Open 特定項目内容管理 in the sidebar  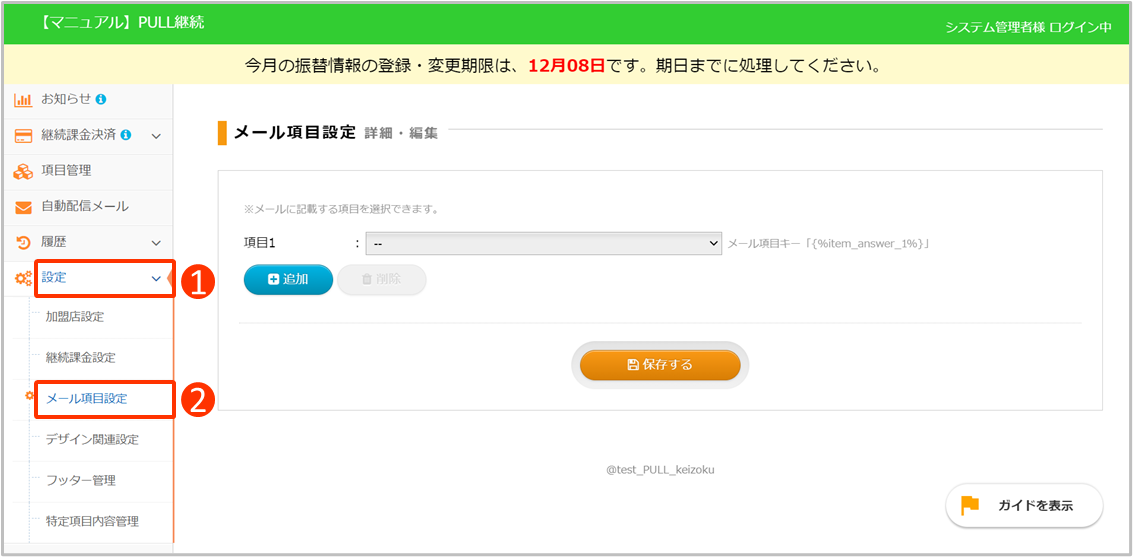[92, 521]
